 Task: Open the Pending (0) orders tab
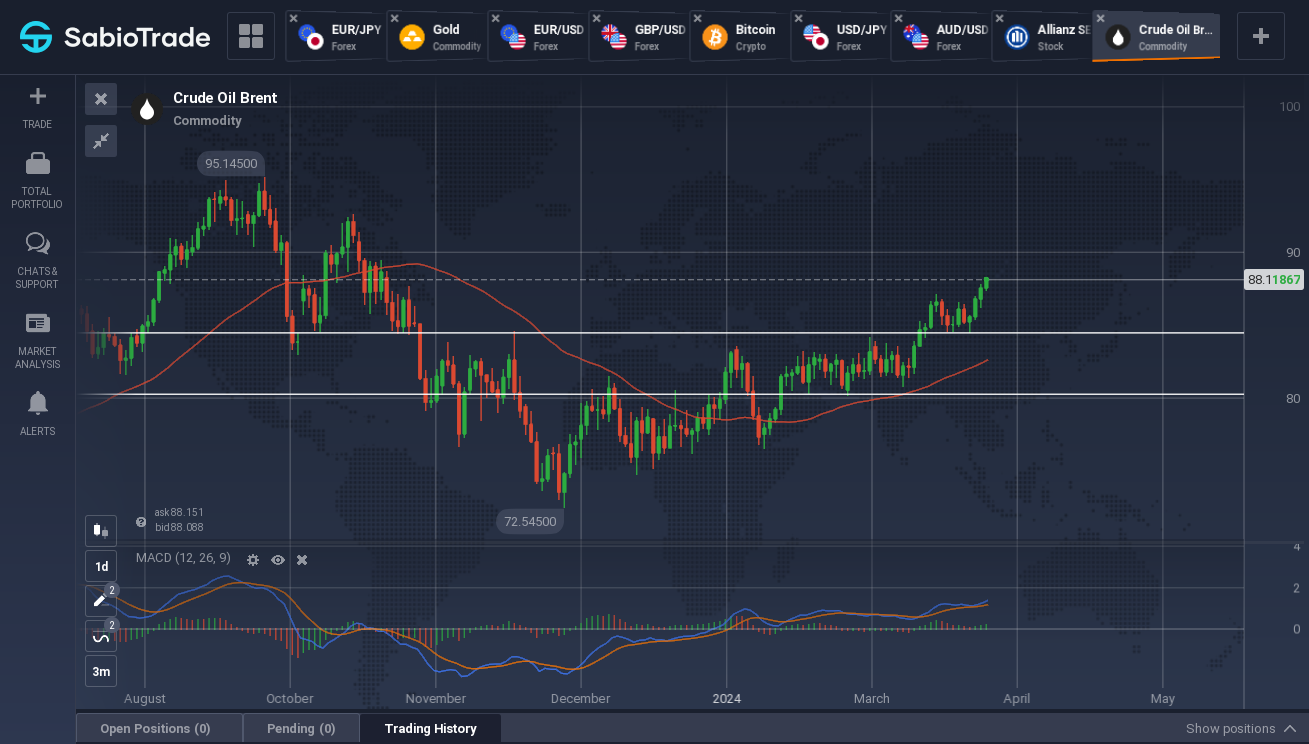[301, 728]
